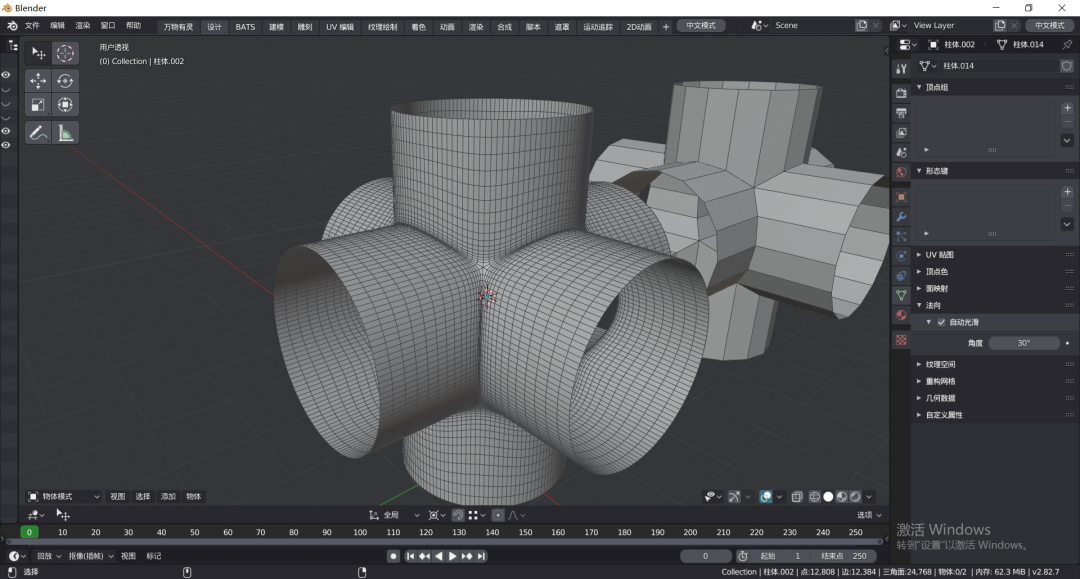Expand the UV 贴图 panel
Screen dimensions: 1080x579
click(938, 255)
